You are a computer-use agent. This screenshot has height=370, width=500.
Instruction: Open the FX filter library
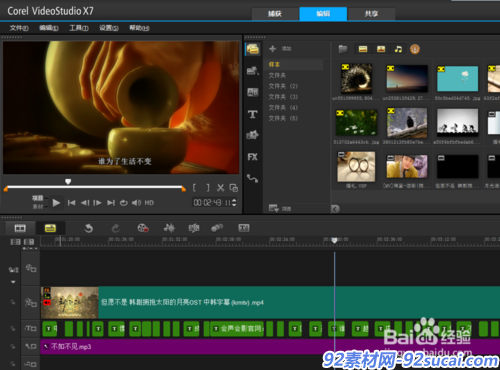point(252,157)
